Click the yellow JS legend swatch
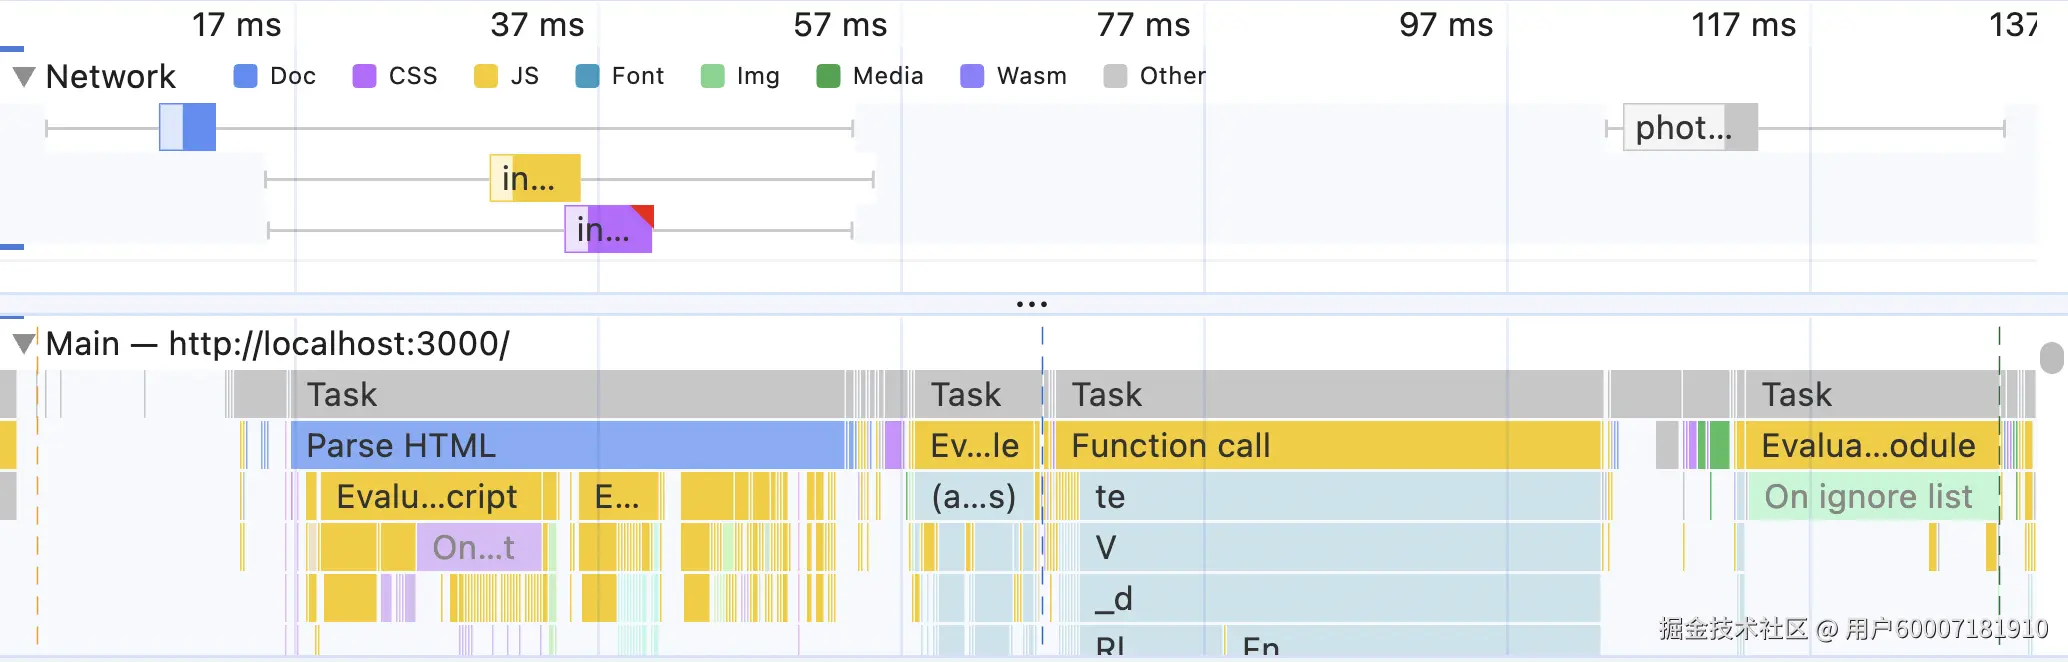The height and width of the screenshot is (662, 2068). coord(486,77)
